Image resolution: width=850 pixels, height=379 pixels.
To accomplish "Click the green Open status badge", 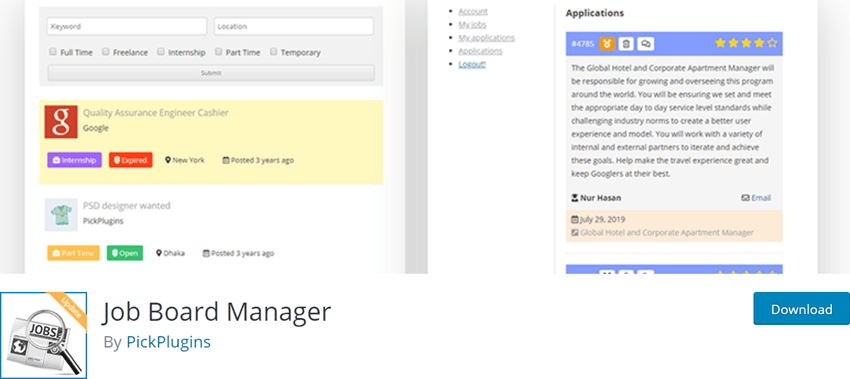I will (x=125, y=253).
